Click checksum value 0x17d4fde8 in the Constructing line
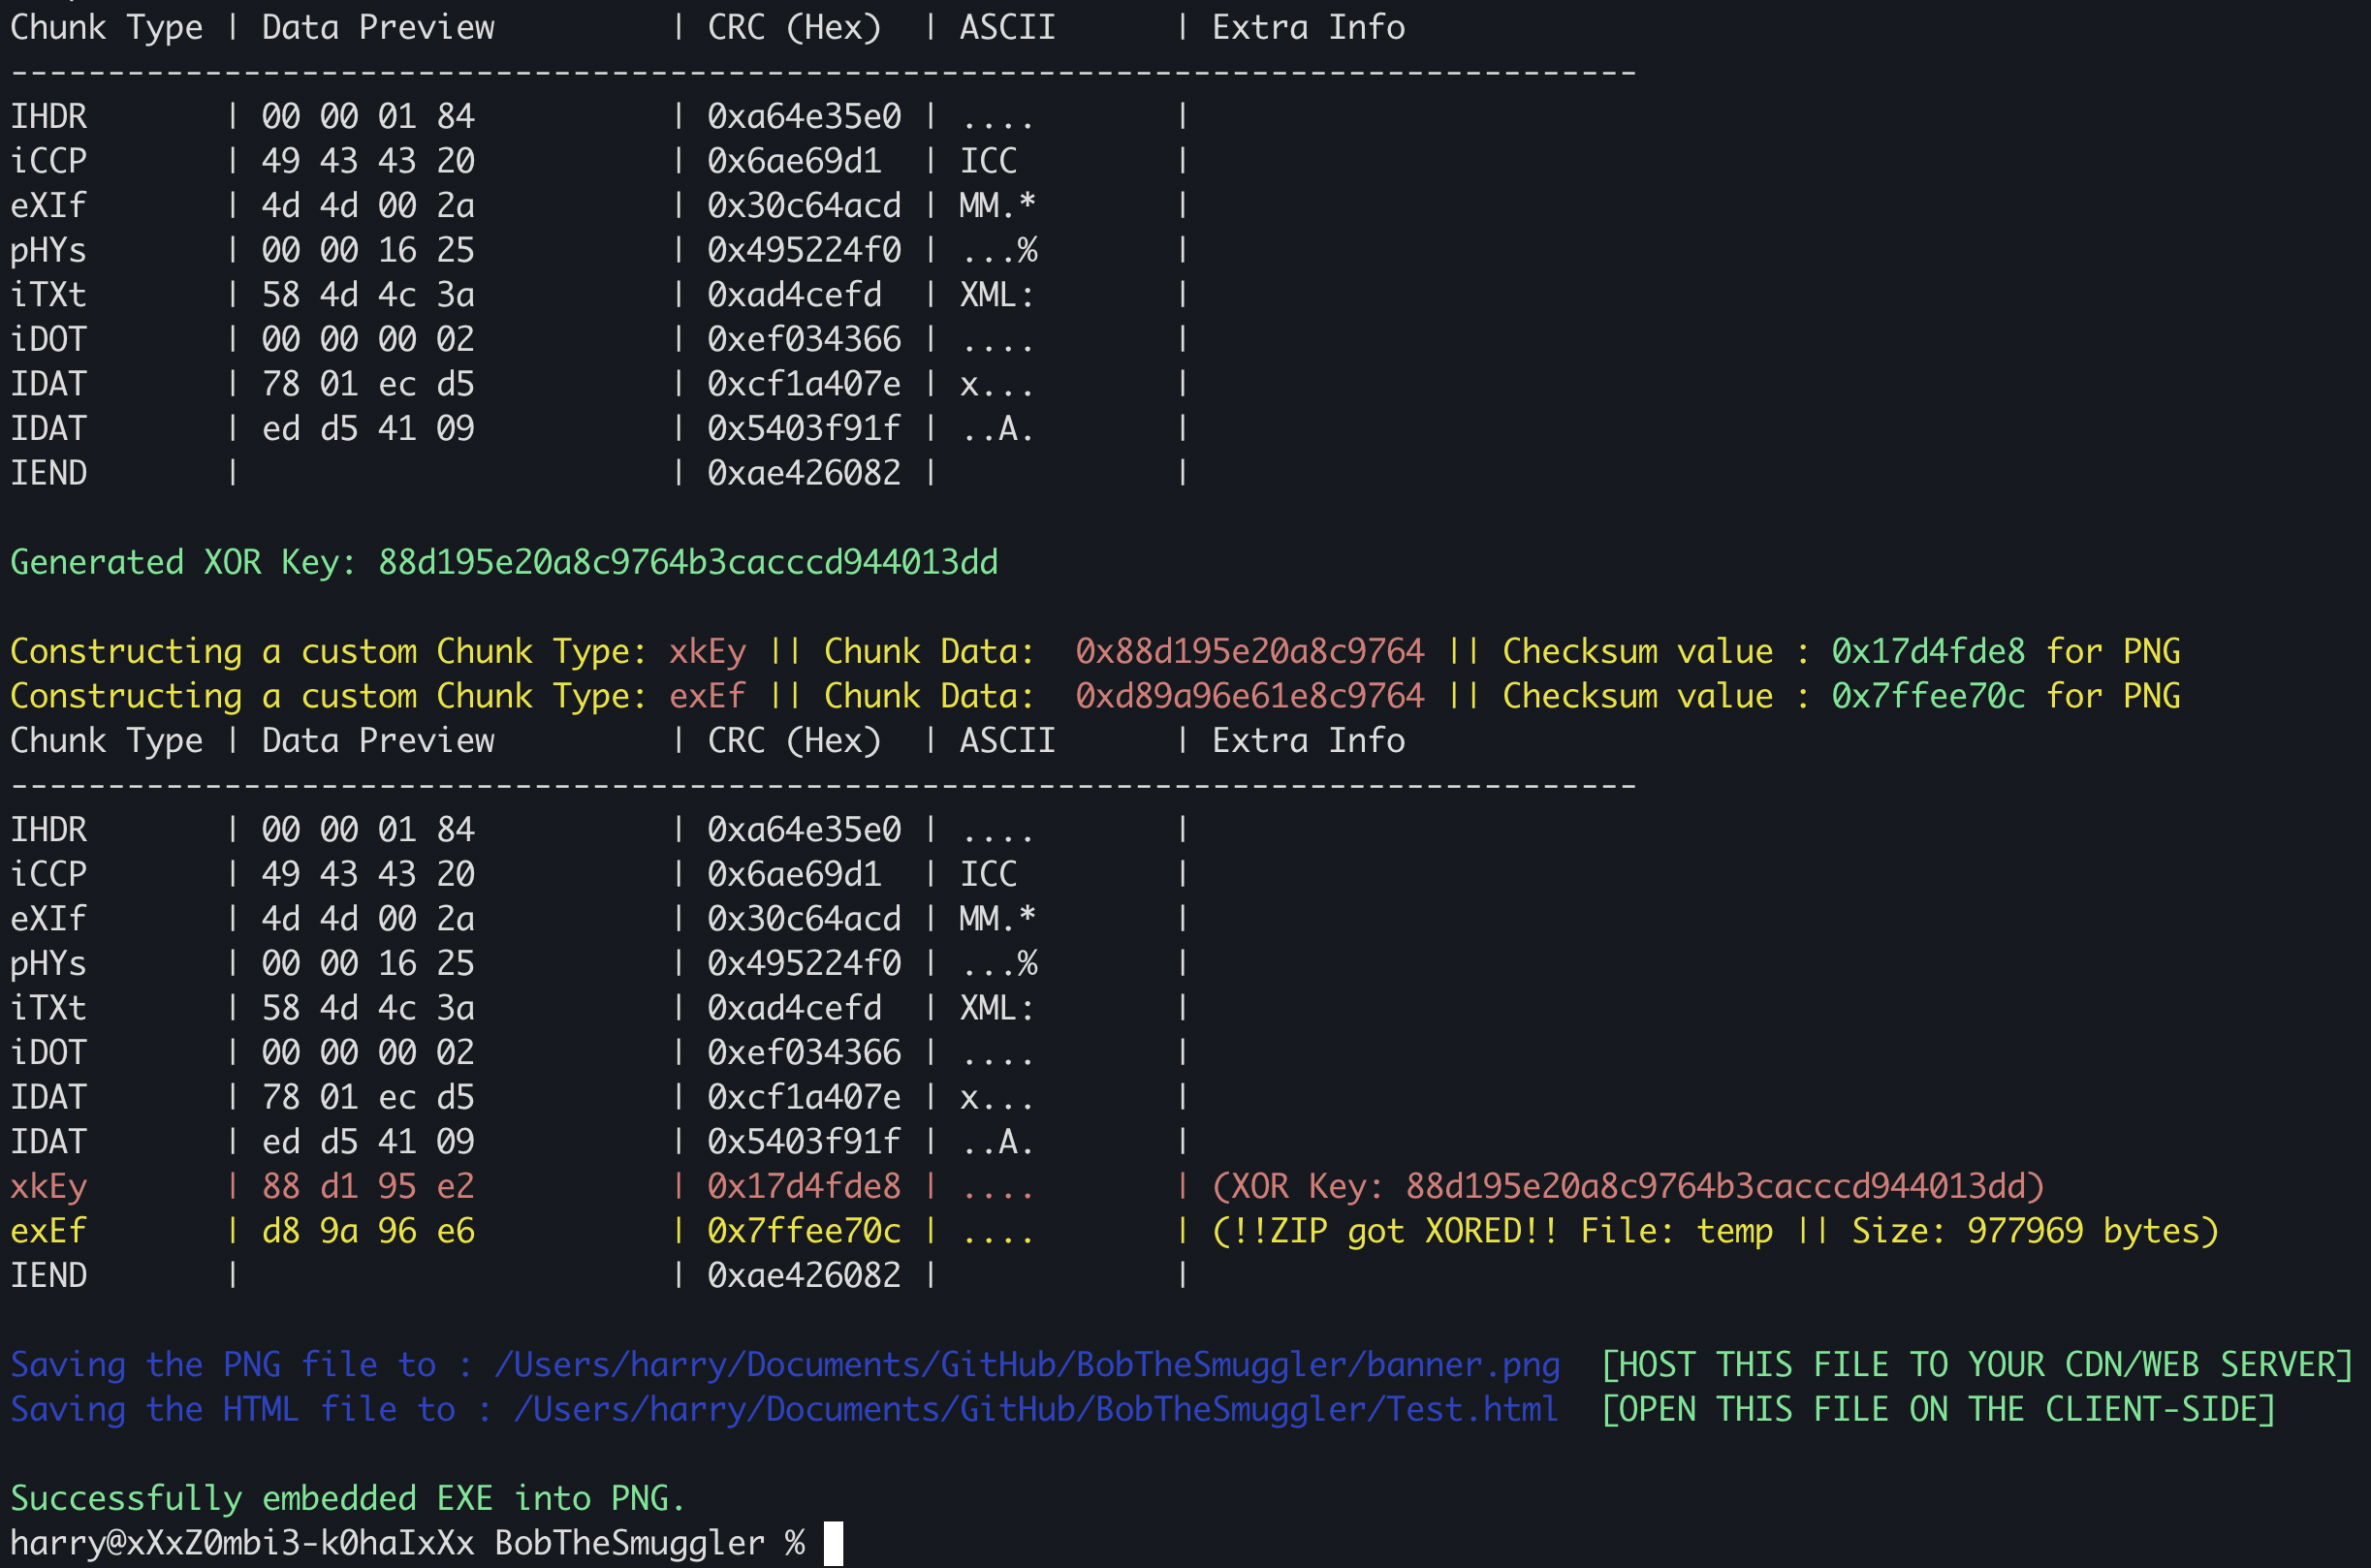This screenshot has width=2371, height=1568. pyautogui.click(x=1927, y=652)
